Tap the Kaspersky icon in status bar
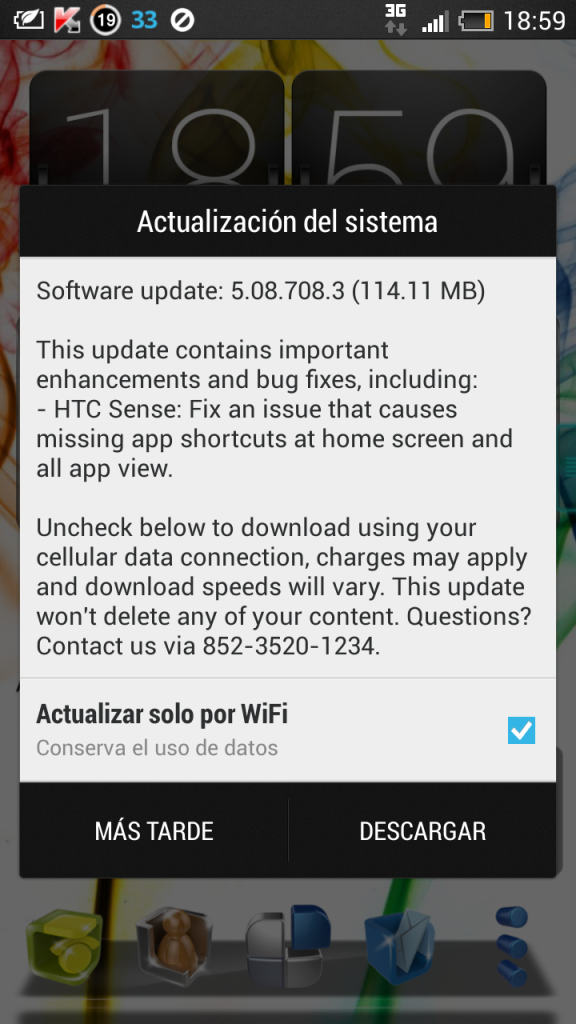Image resolution: width=576 pixels, height=1024 pixels. (66, 20)
